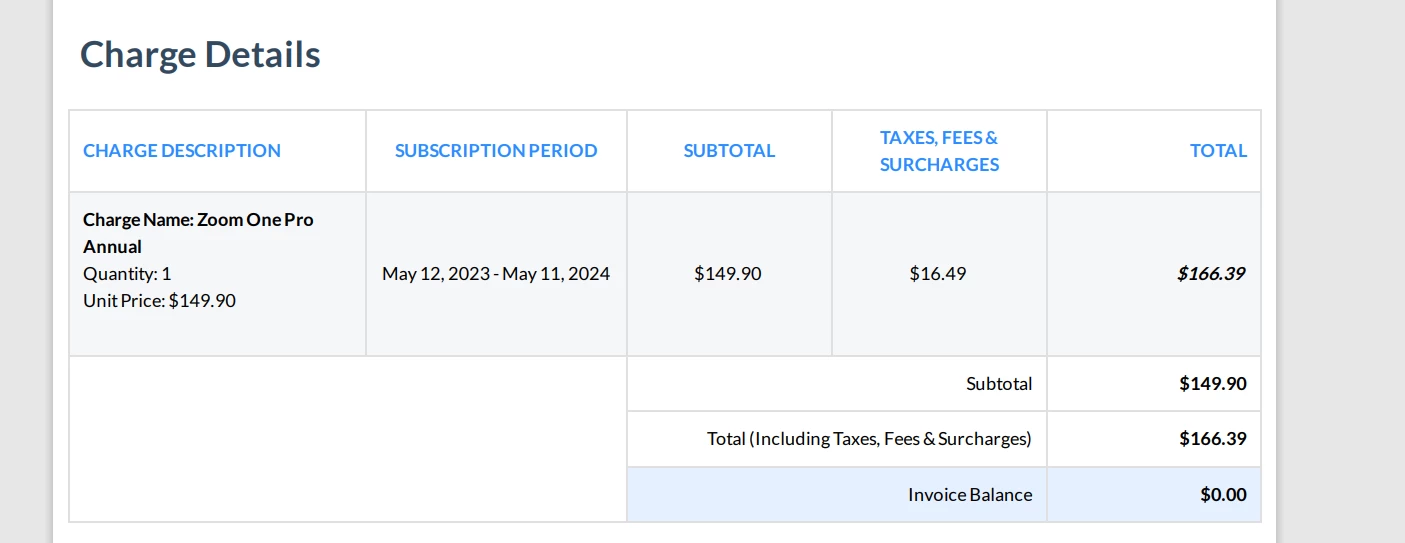Viewport: 1405px width, 543px height.
Task: Click the bold $166.39 summary total
Action: coord(1212,439)
